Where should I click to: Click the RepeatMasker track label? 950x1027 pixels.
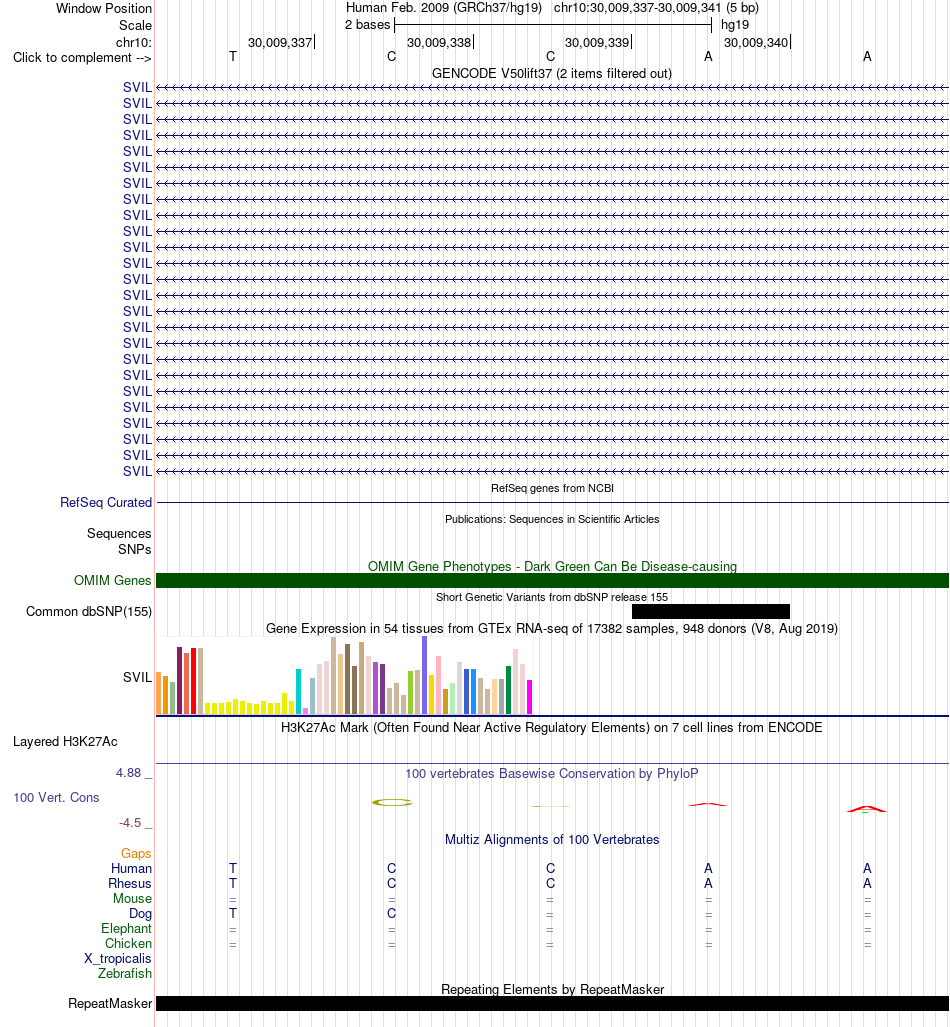pos(109,1003)
